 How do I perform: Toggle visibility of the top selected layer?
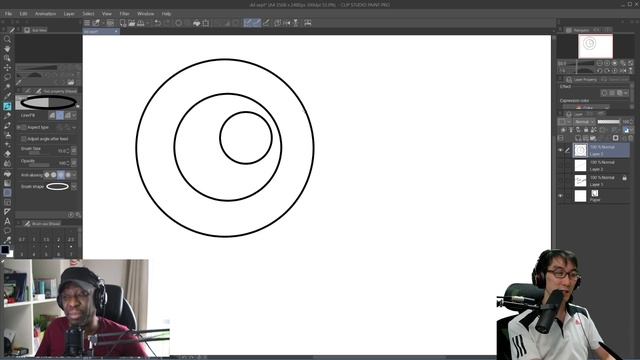click(x=560, y=150)
